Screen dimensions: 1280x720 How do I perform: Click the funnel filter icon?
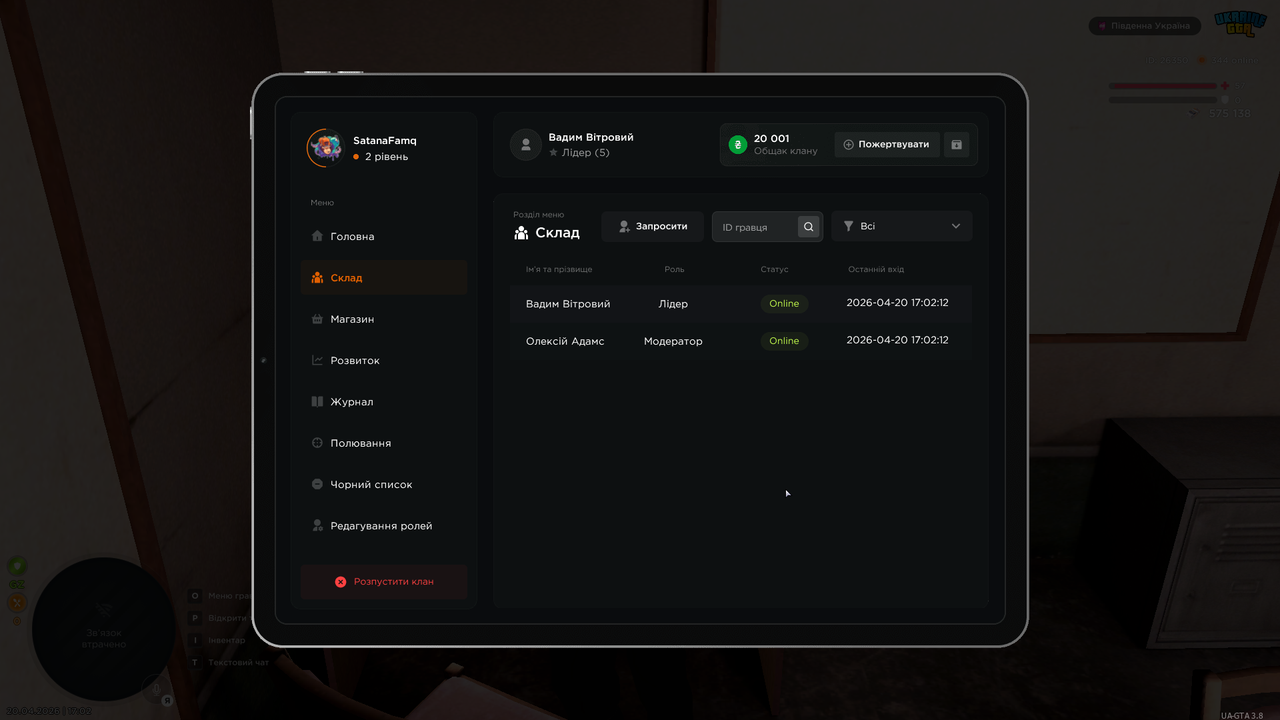pyautogui.click(x=848, y=227)
